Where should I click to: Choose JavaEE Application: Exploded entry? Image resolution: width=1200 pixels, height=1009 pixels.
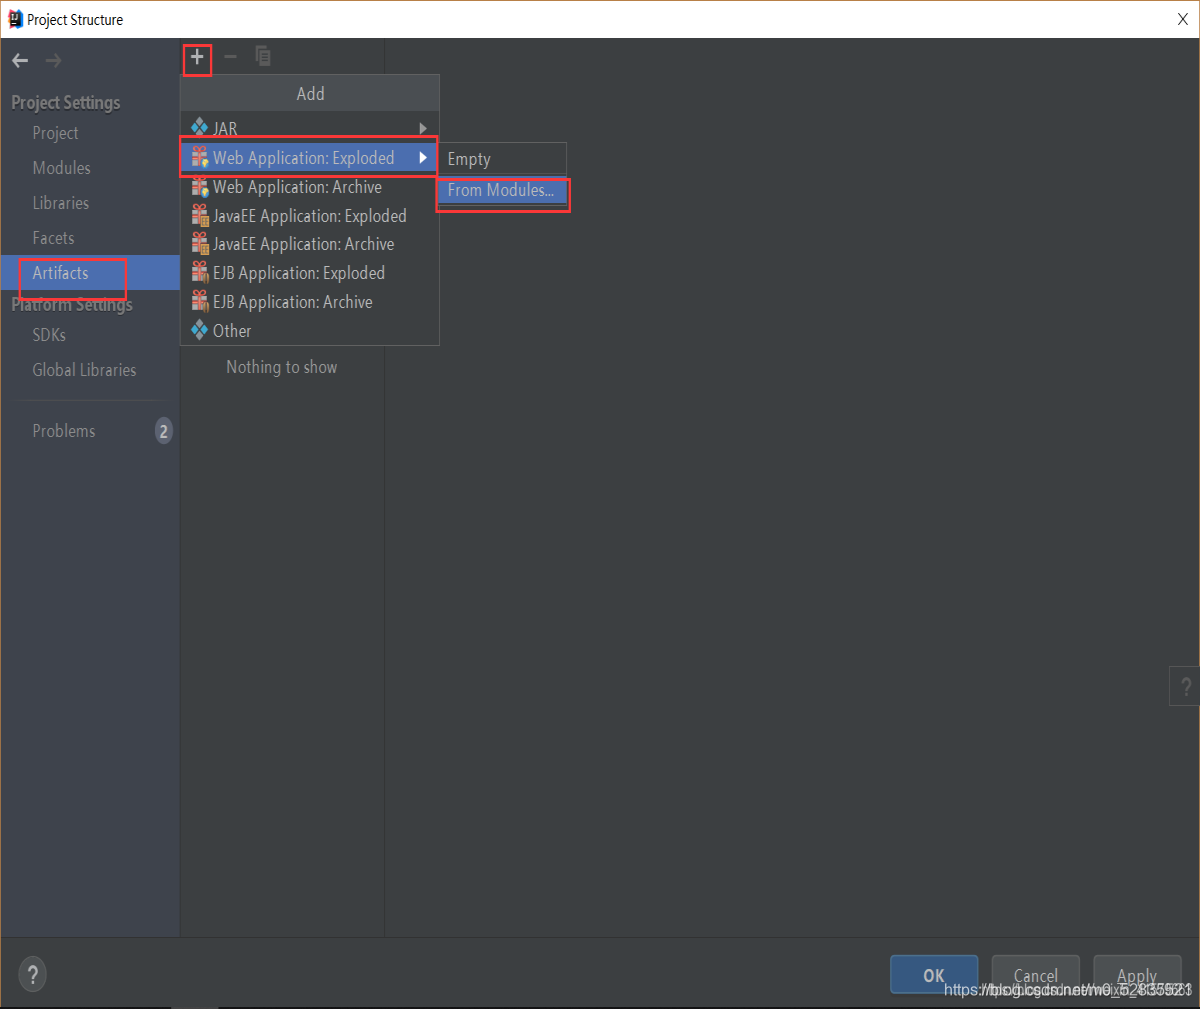coord(309,215)
